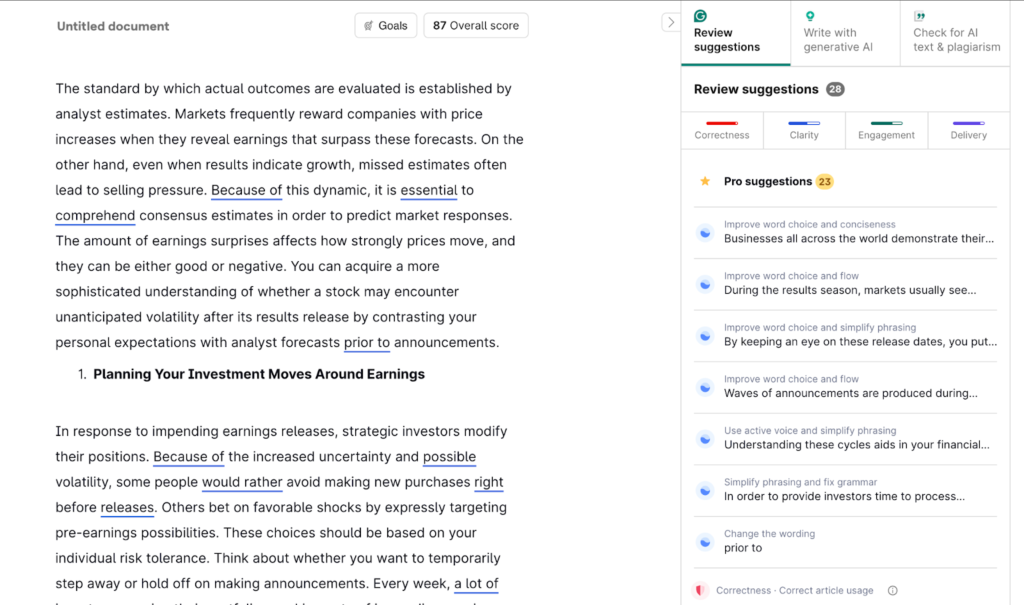Image resolution: width=1024 pixels, height=605 pixels.
Task: Expand 'Waves of announcements are produced' suggestion
Action: 849,387
